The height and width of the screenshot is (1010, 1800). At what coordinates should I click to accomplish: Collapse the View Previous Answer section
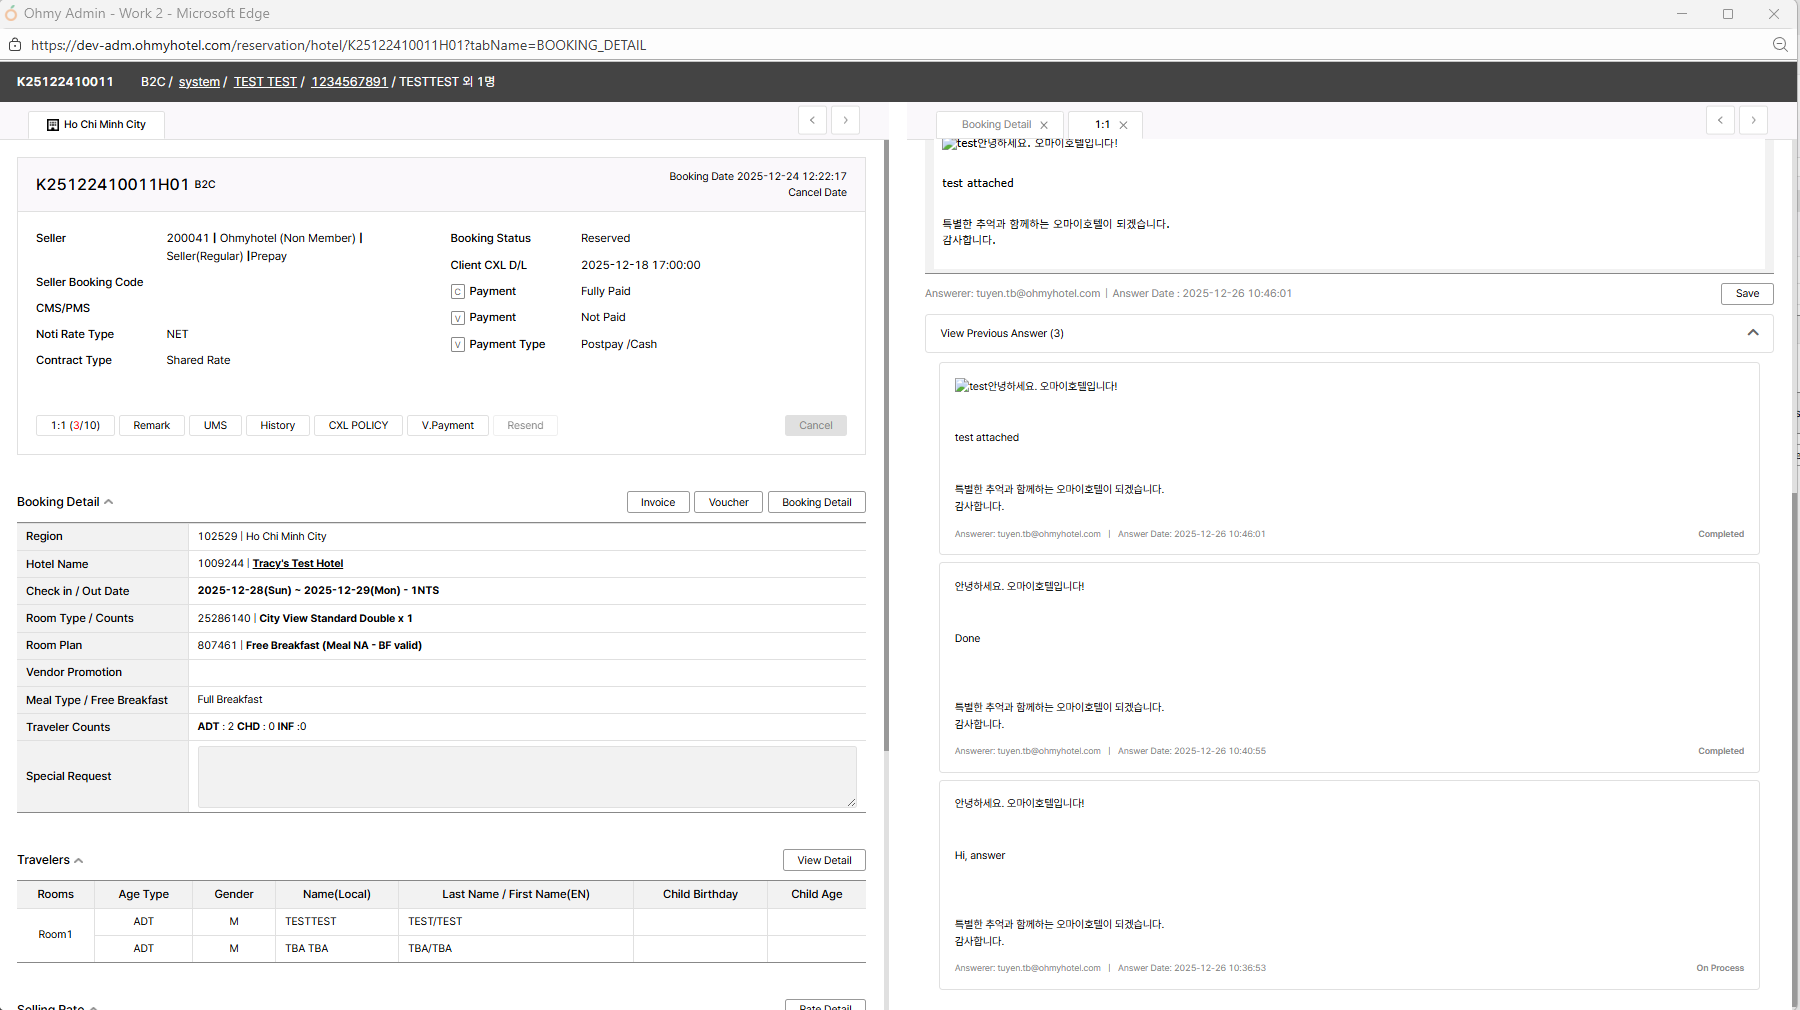(x=1752, y=333)
